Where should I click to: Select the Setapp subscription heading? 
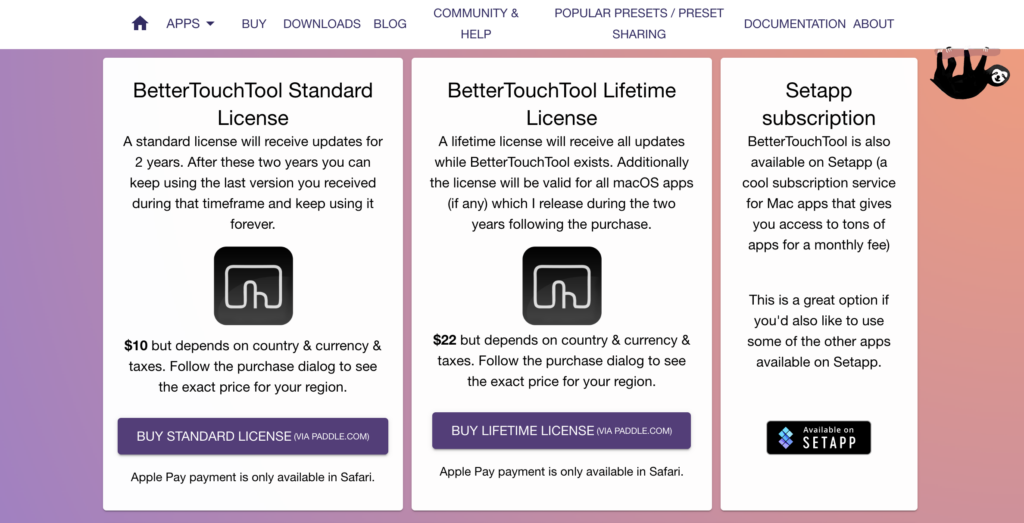[819, 104]
